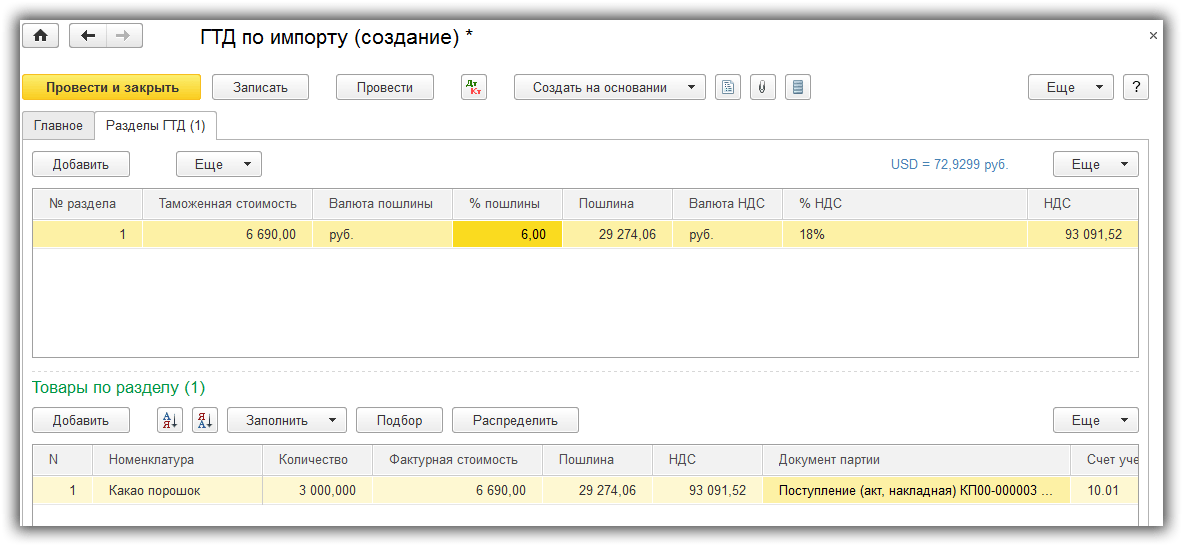1183x546 pixels.
Task: Select the Разделы ГТД (1) tab
Action: pos(156,126)
